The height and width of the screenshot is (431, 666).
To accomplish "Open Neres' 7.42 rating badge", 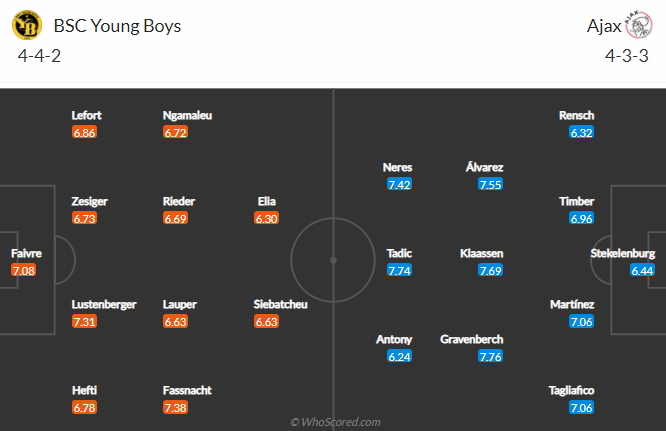I will tap(399, 184).
